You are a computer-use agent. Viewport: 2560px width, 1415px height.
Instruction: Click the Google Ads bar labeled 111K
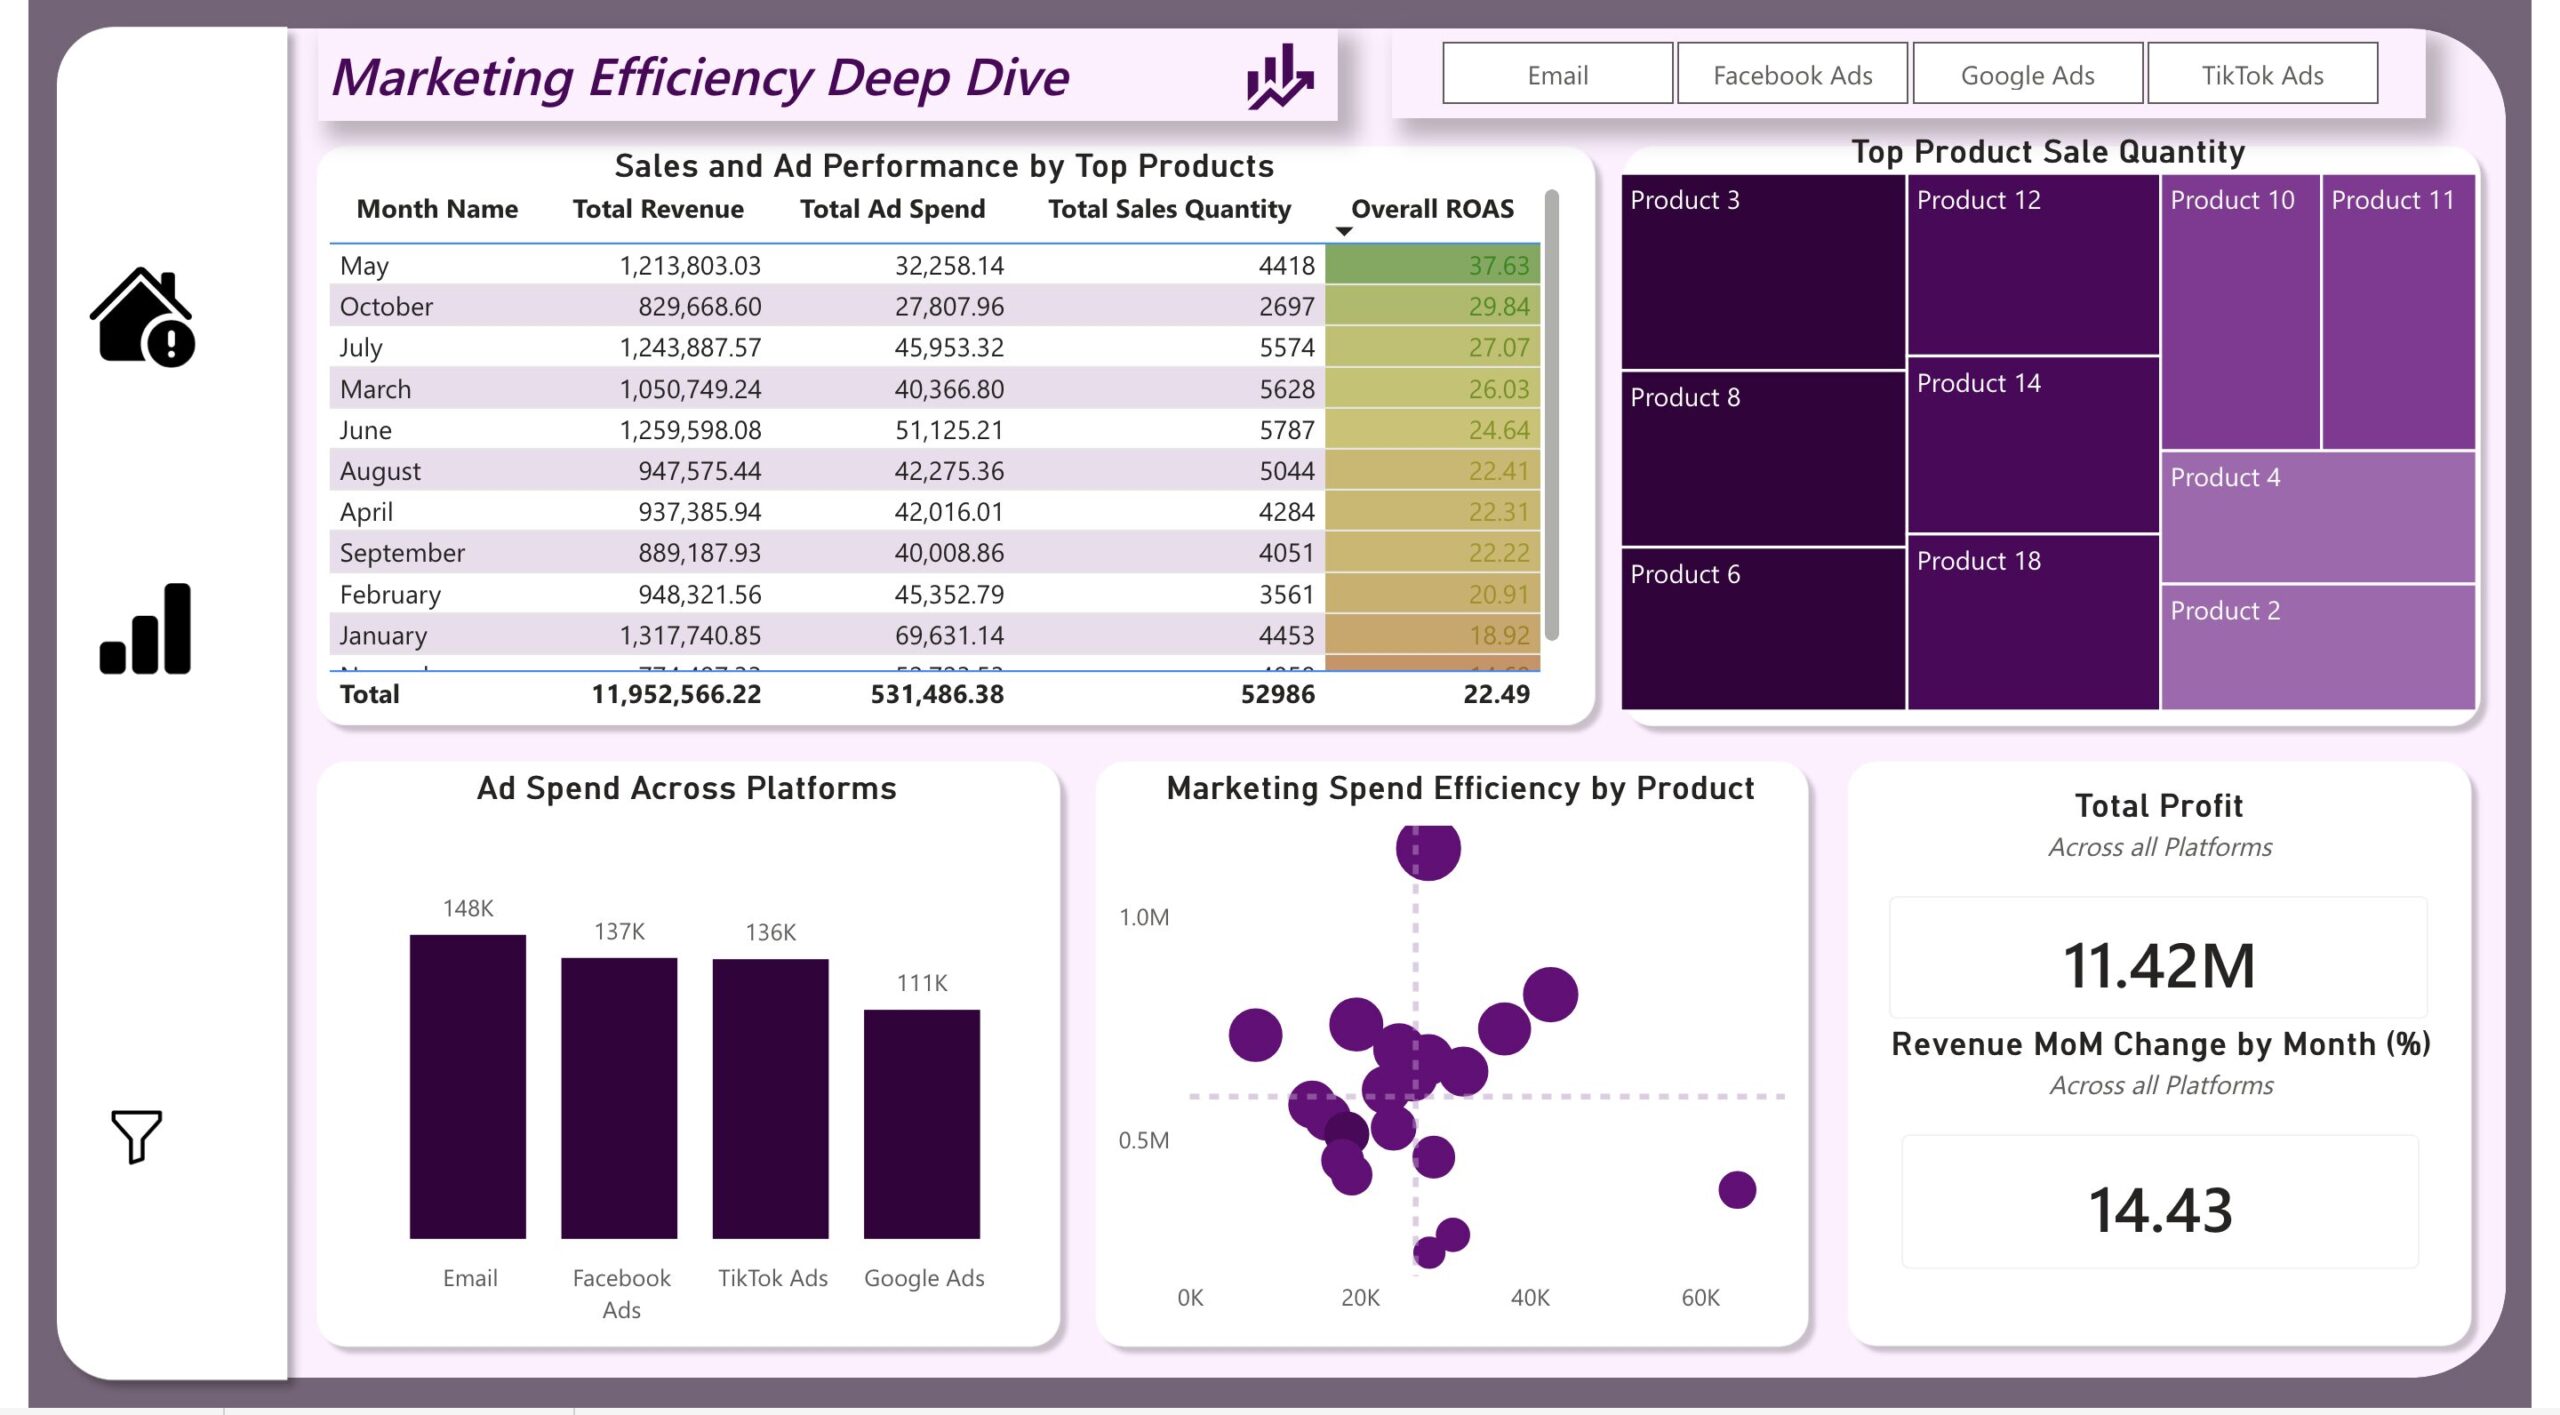tap(922, 1124)
